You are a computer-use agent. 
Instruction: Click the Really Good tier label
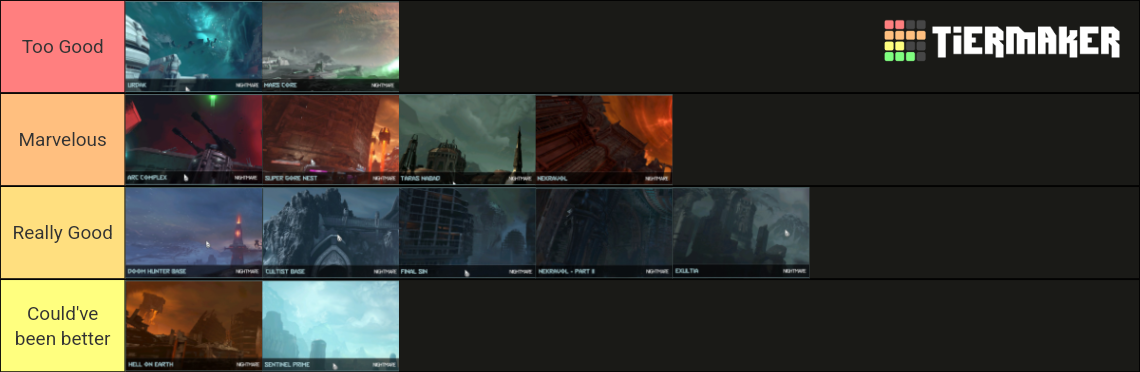tap(63, 232)
